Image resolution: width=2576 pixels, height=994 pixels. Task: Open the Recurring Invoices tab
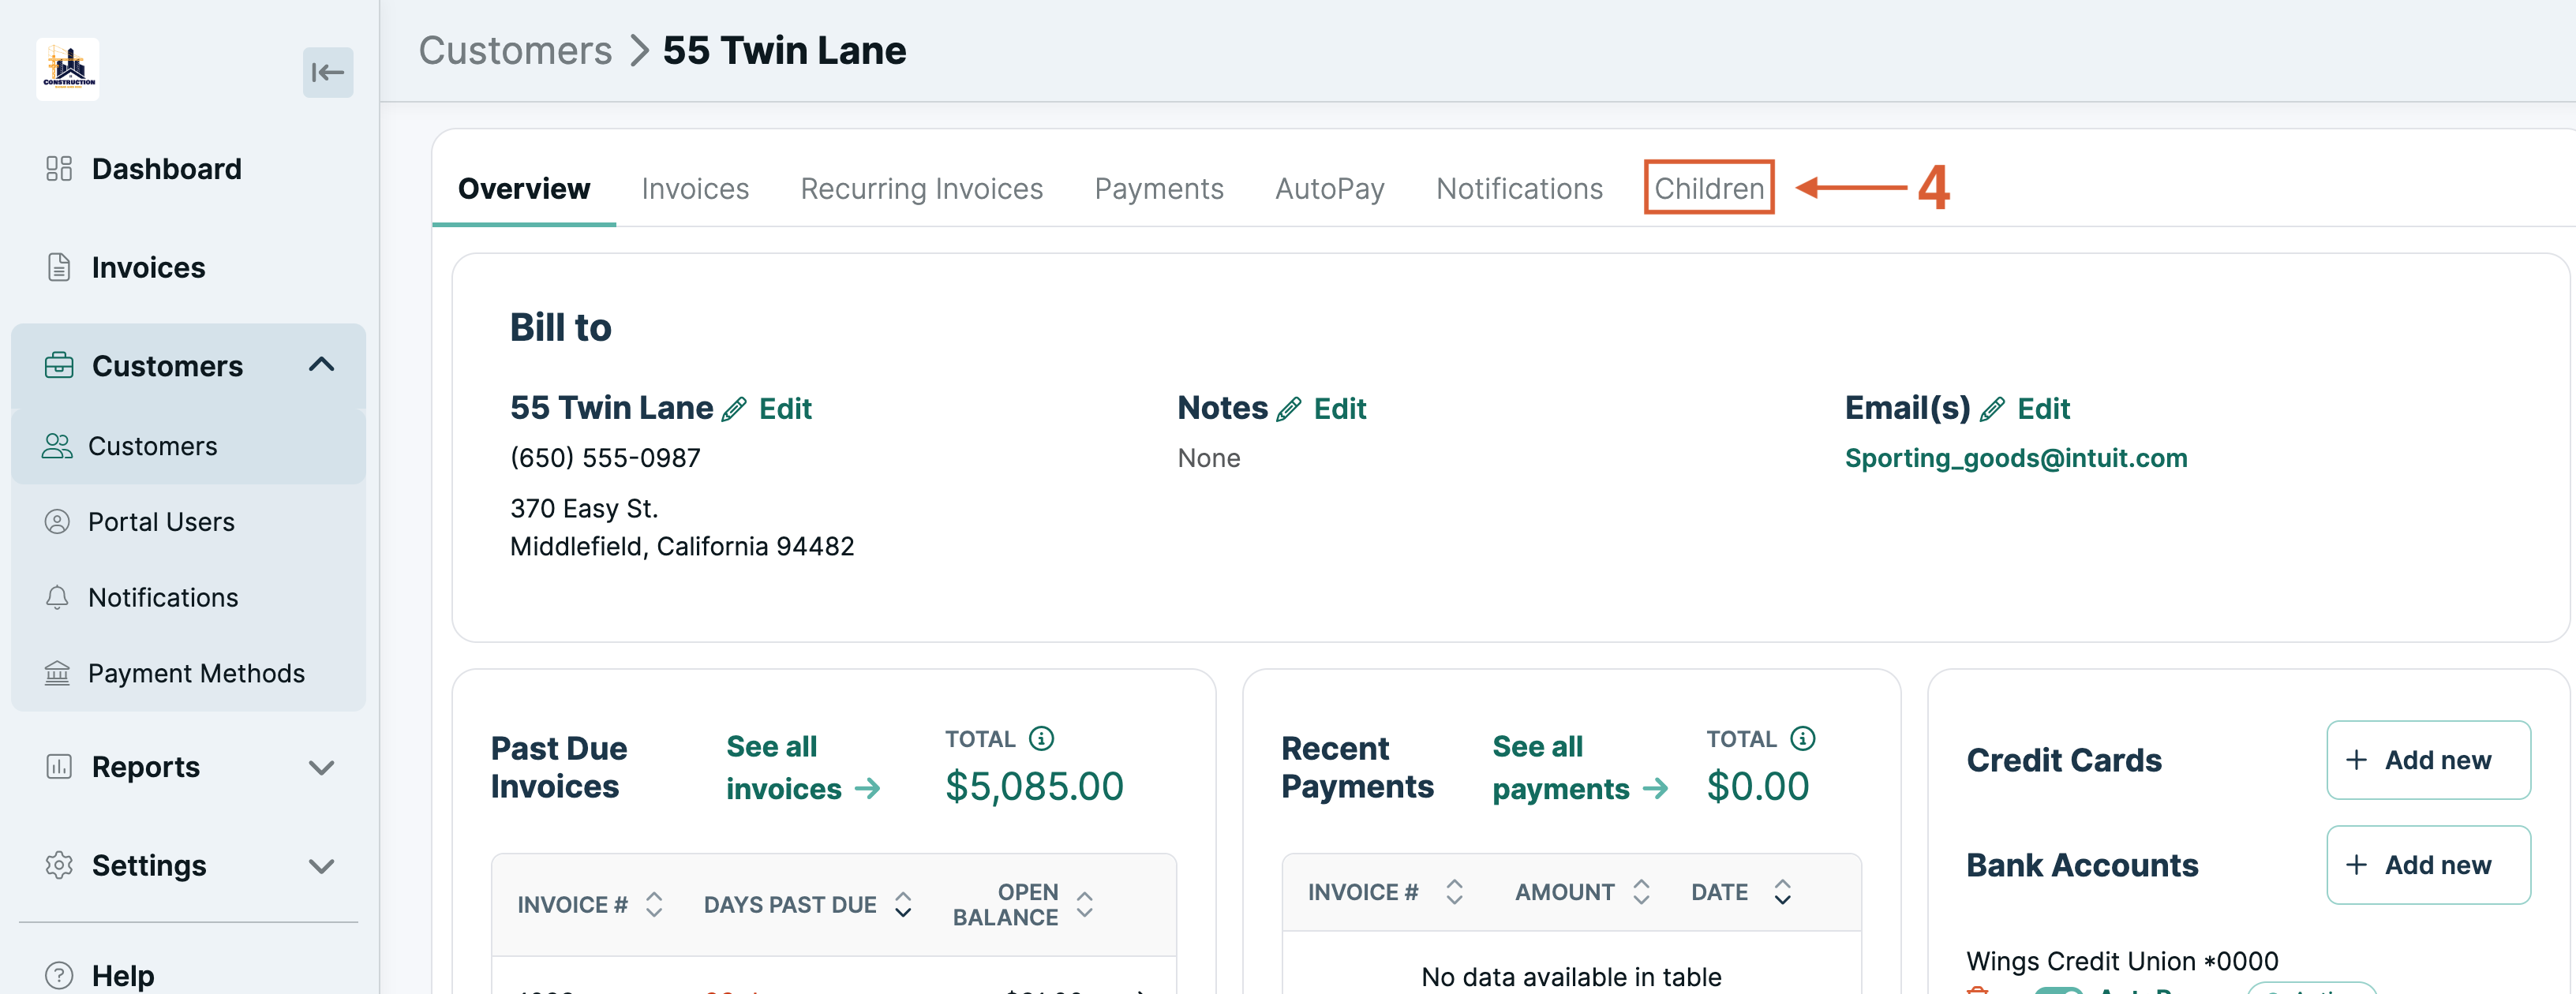point(921,188)
